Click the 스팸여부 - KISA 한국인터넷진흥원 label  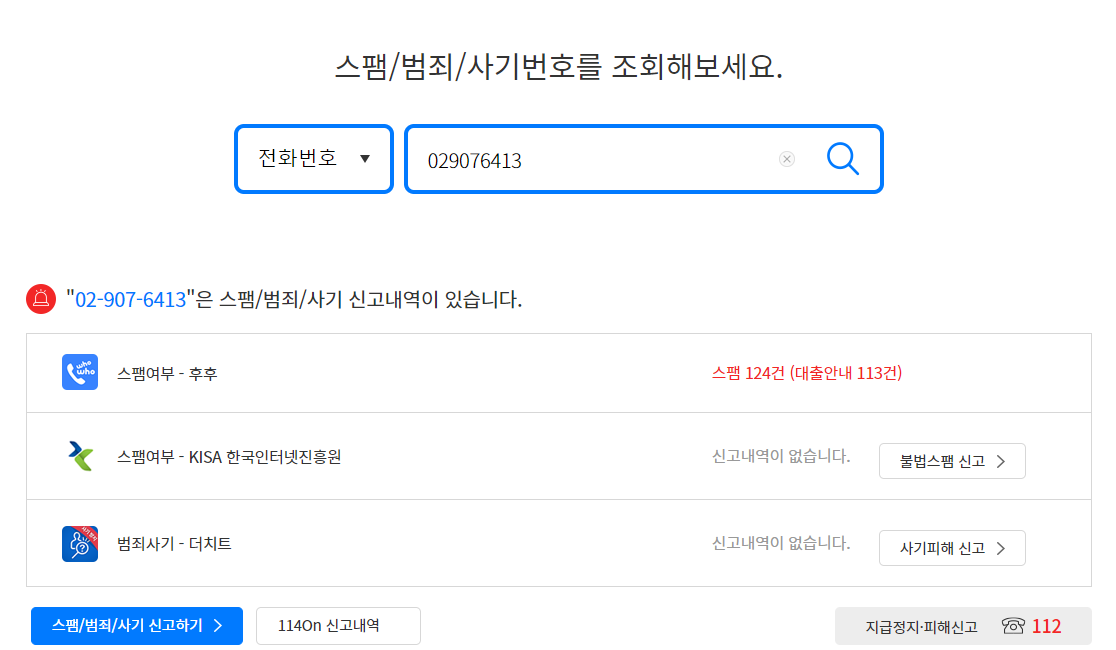click(229, 457)
